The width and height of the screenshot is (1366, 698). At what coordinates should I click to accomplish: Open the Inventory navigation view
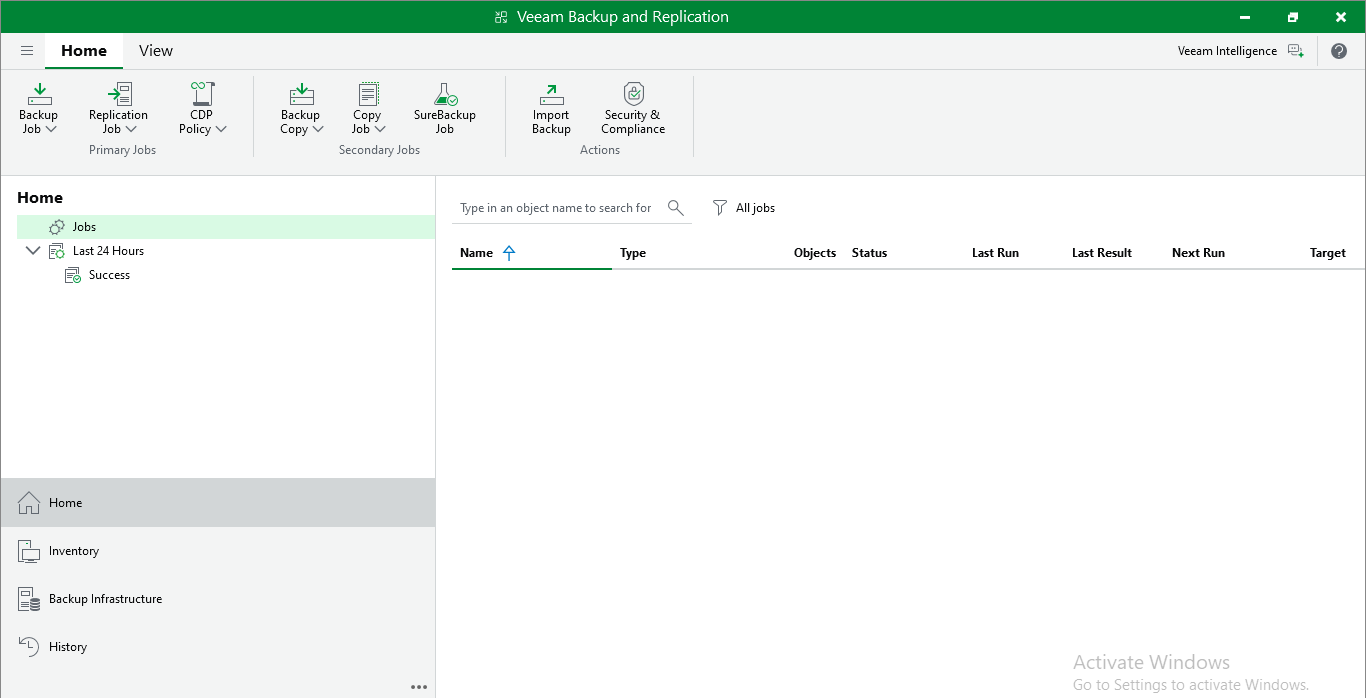218,551
